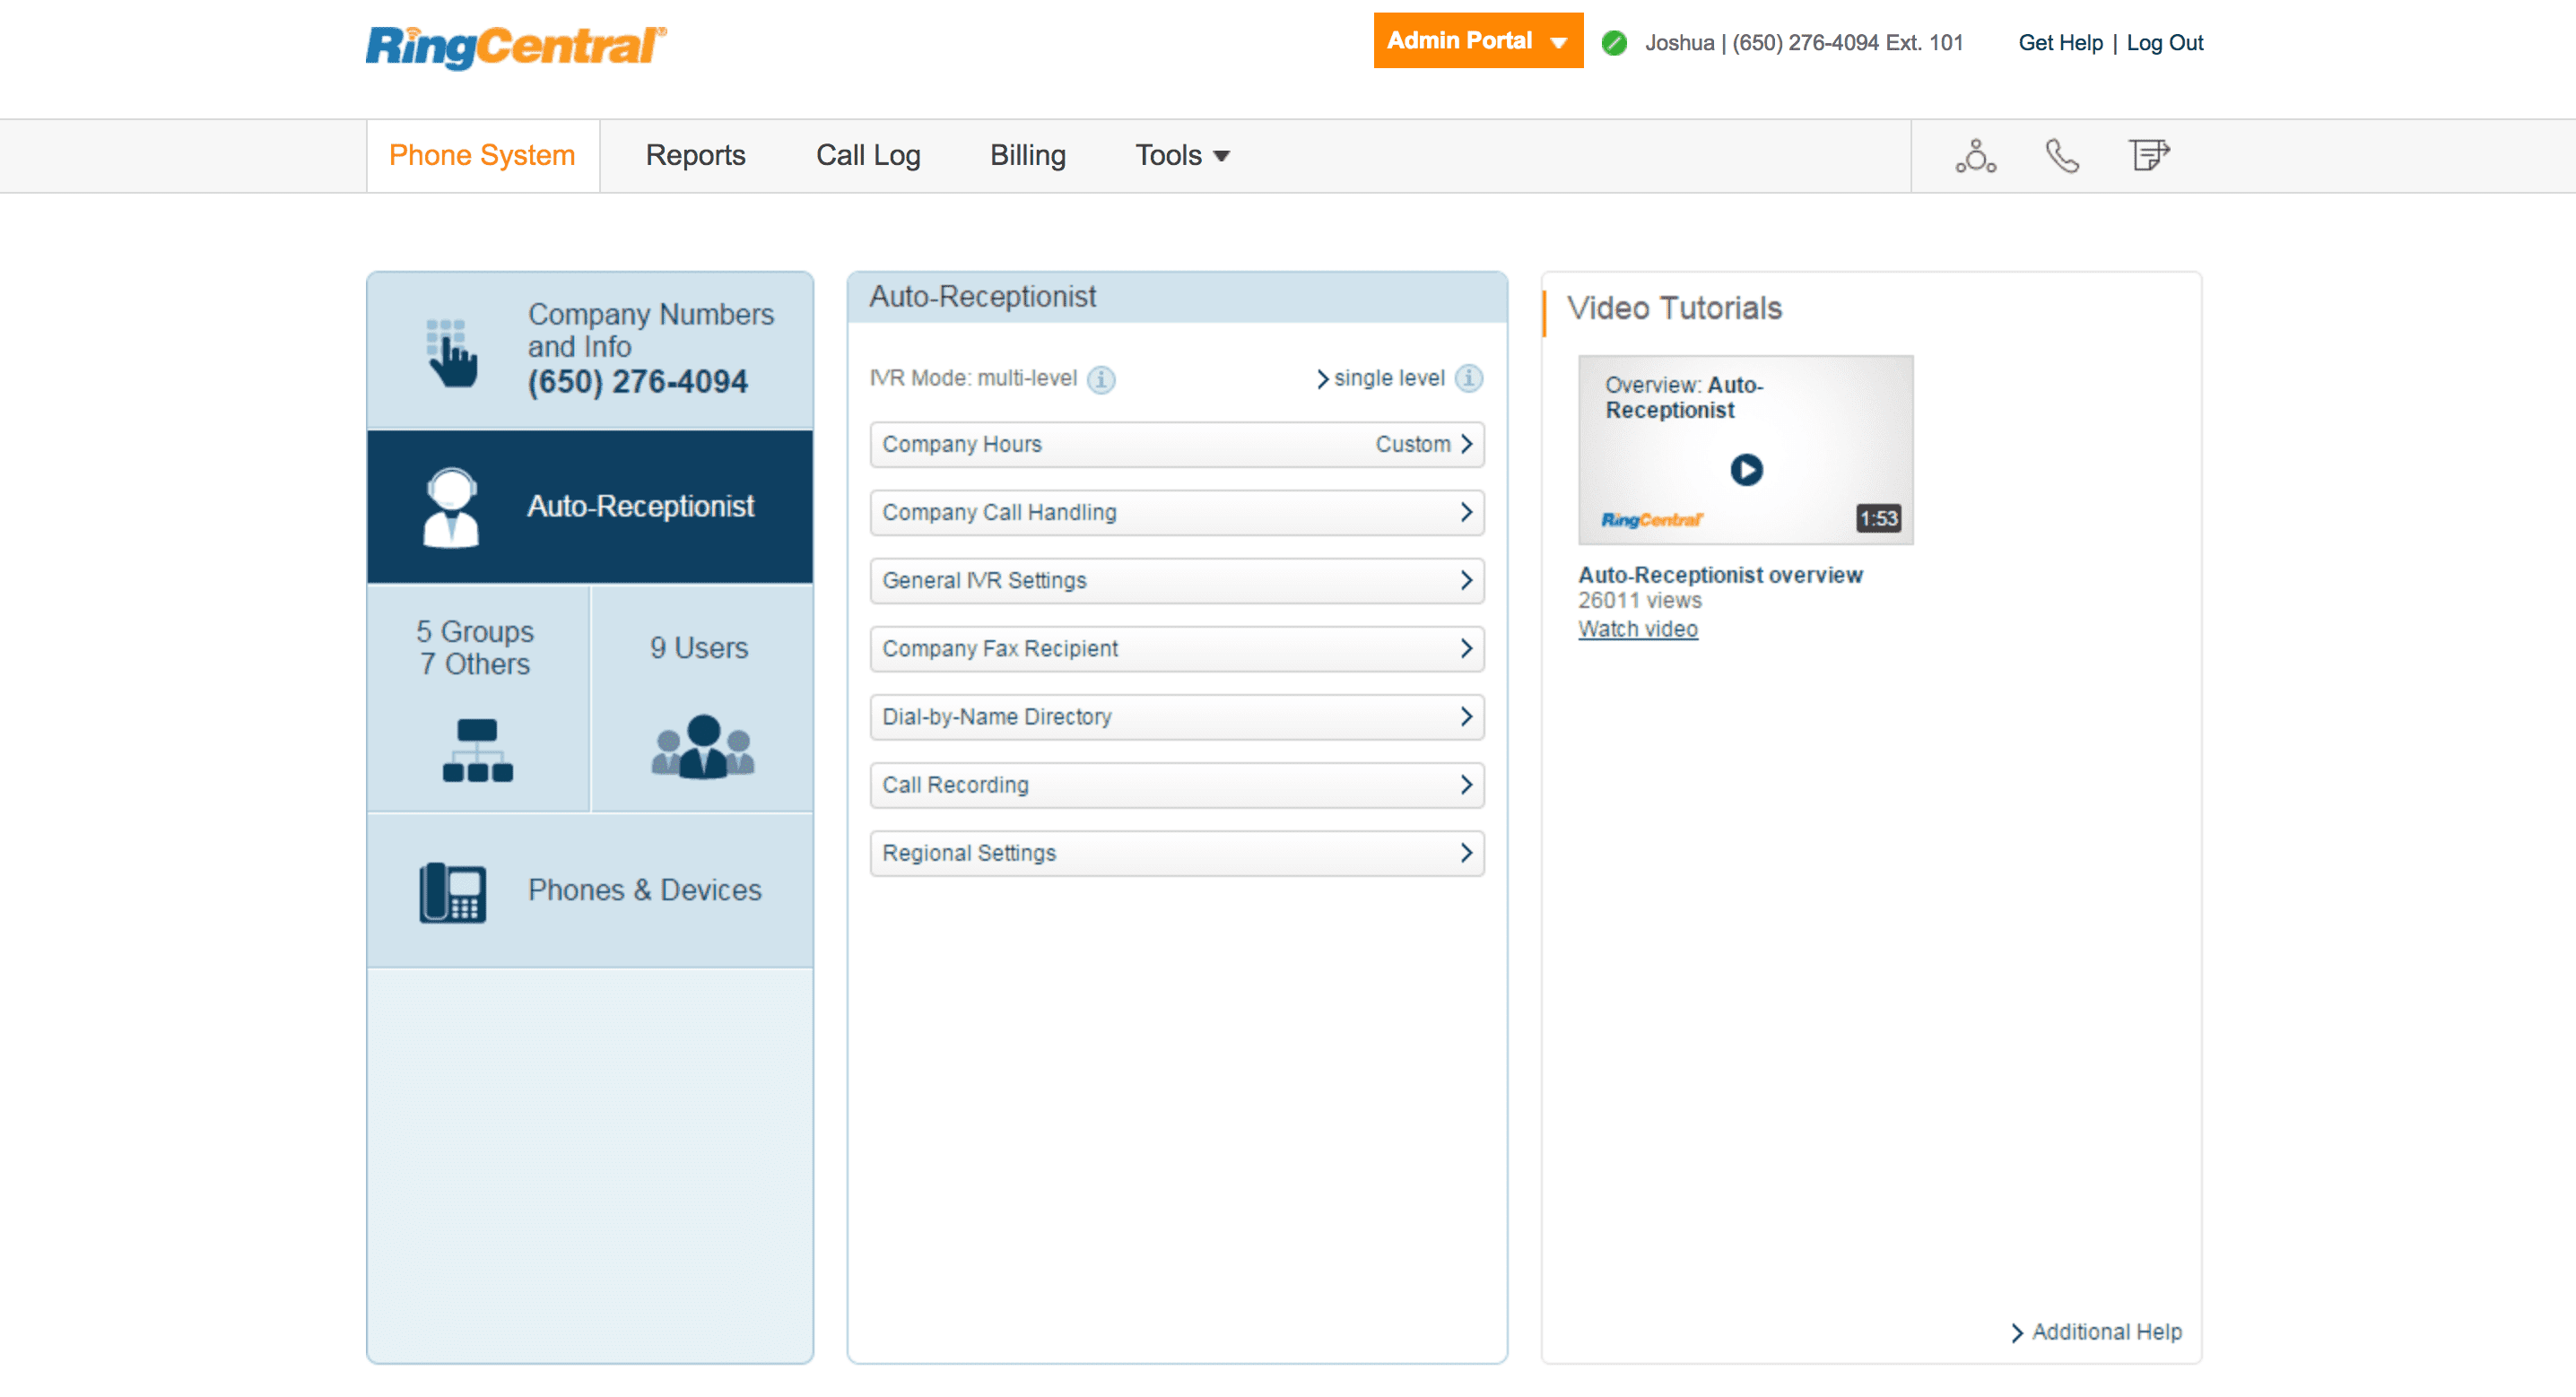Expand Company Hours Custom setting
2576x1397 pixels.
[x=1176, y=444]
